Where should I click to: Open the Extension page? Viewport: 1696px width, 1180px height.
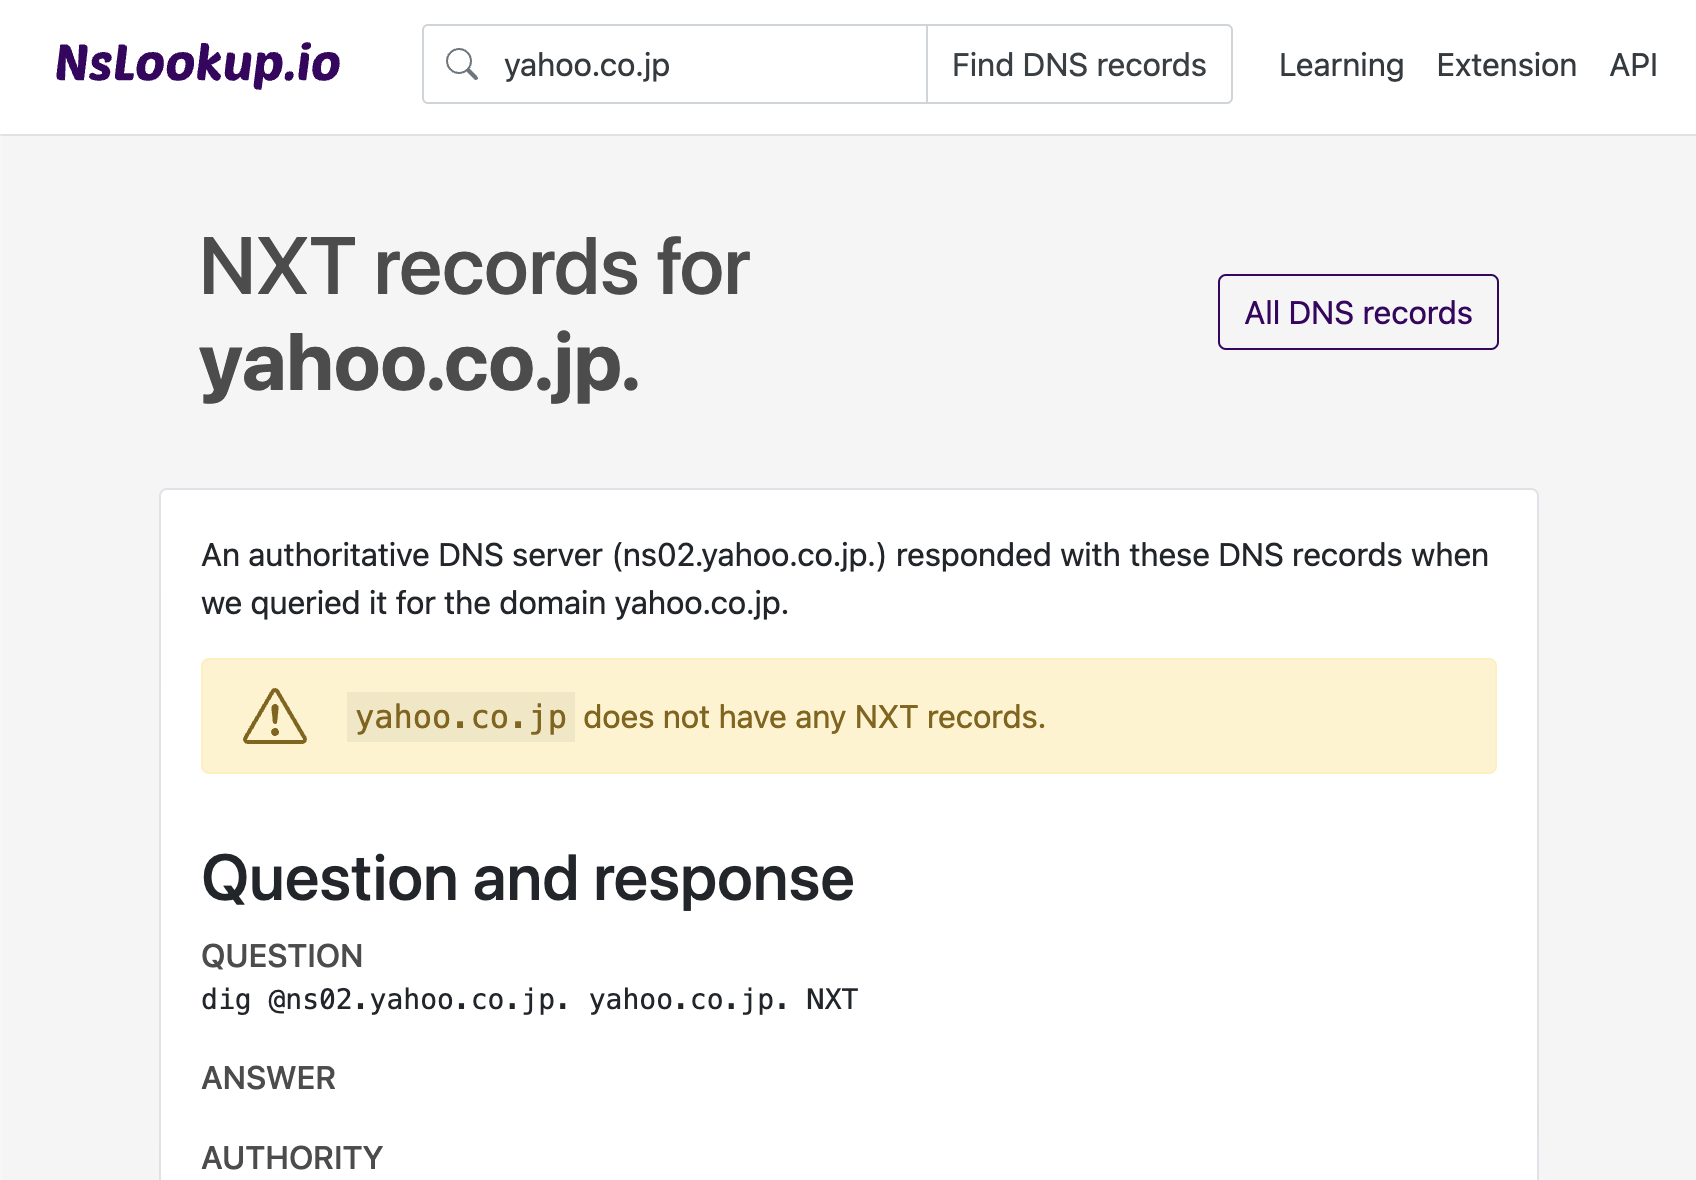[1506, 64]
